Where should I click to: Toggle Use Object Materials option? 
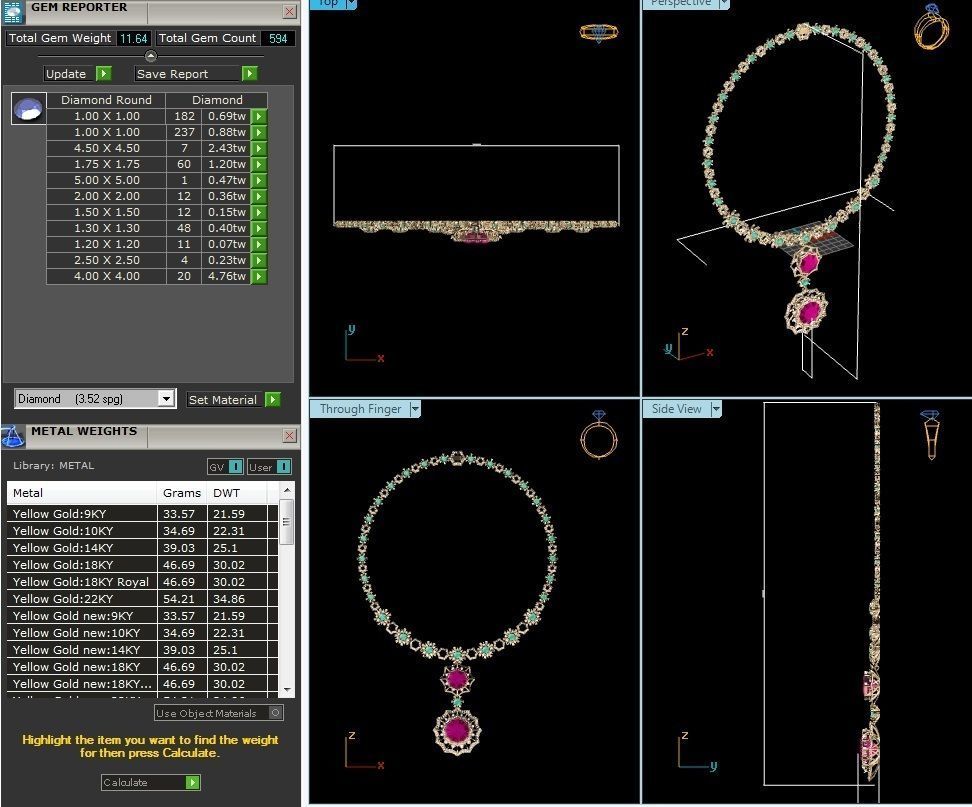276,713
